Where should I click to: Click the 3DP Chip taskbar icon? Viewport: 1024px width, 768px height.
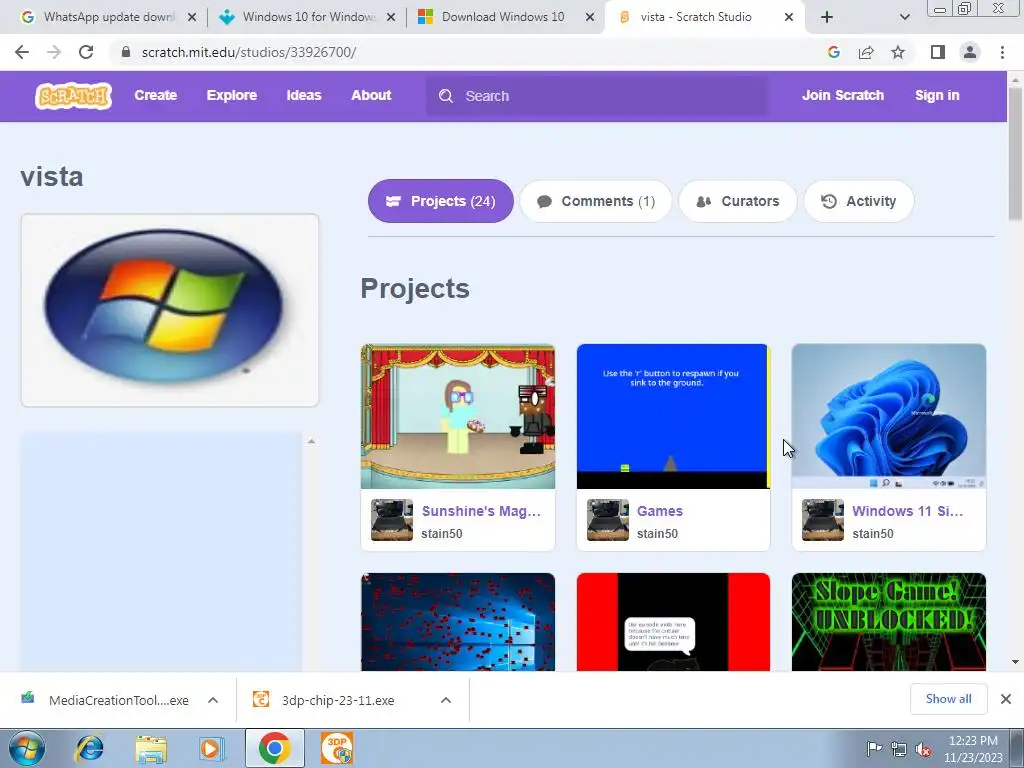pos(337,748)
